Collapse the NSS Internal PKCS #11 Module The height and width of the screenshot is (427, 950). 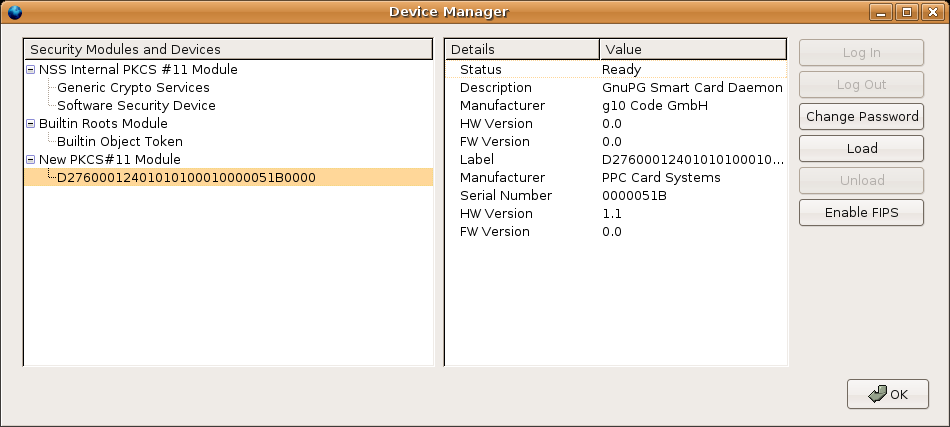point(30,70)
